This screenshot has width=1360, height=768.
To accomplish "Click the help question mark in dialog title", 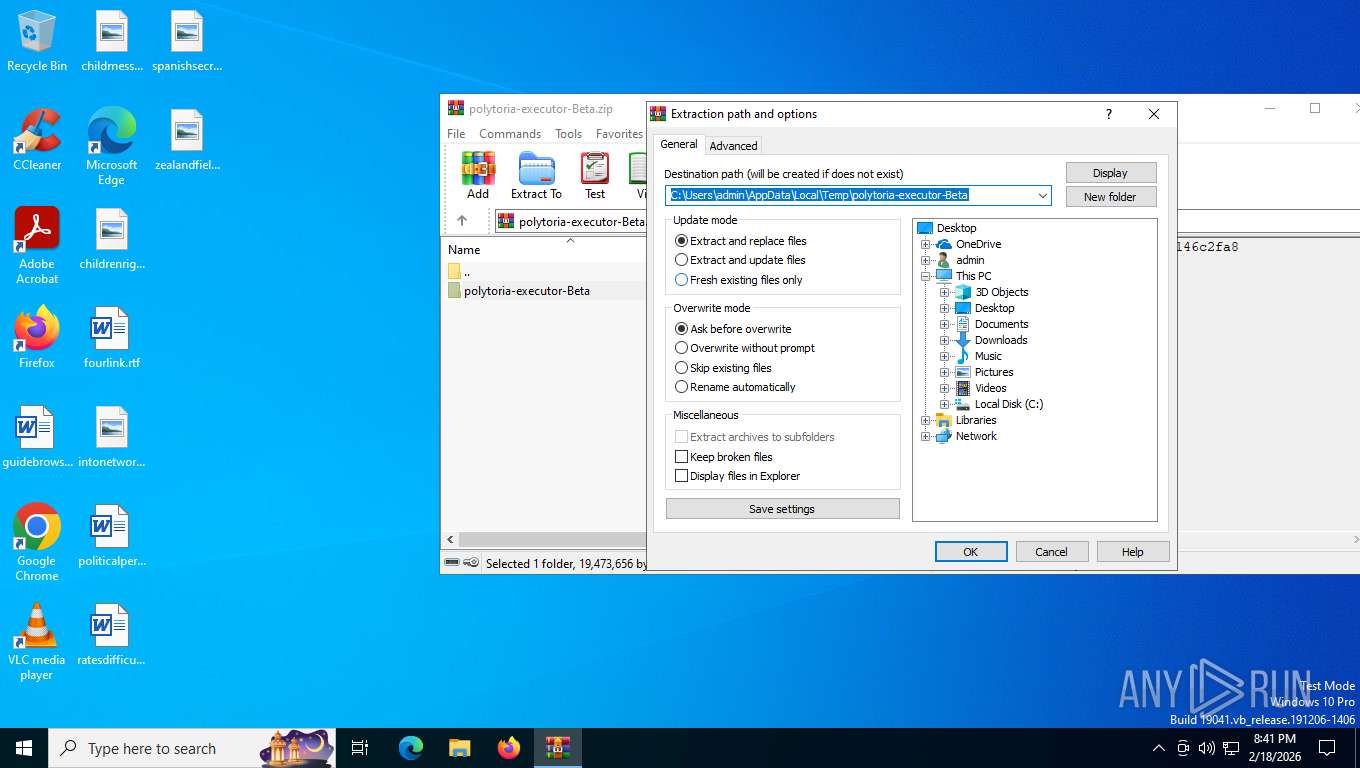I will 1108,114.
